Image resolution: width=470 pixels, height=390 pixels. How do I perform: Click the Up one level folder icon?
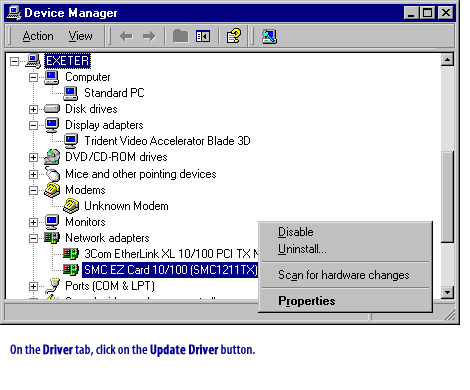[x=180, y=36]
